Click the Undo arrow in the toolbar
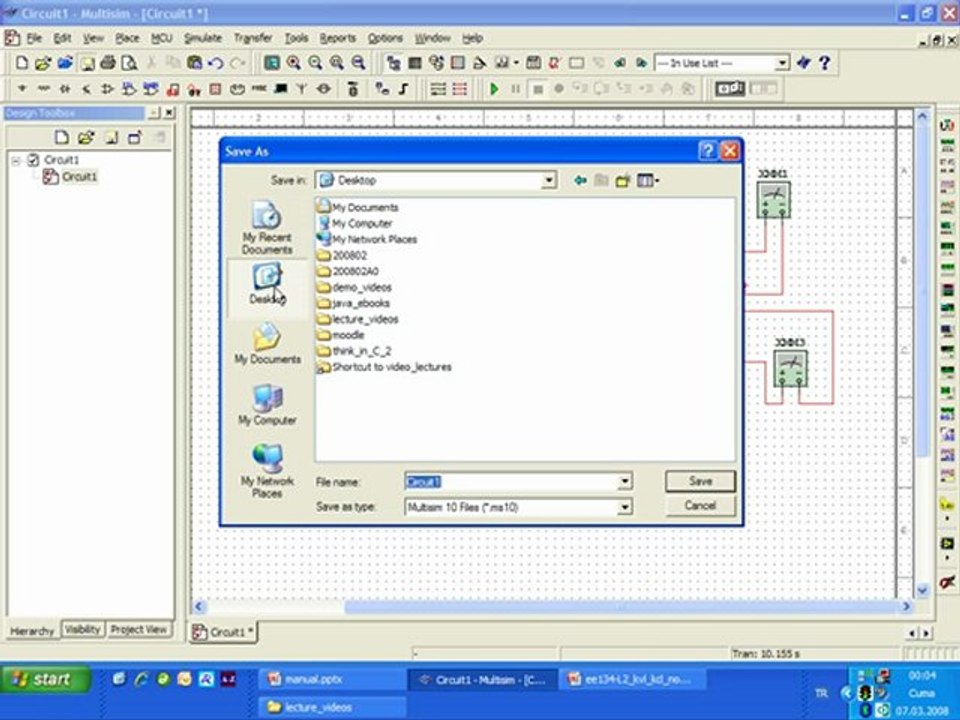Image resolution: width=960 pixels, height=720 pixels. tap(216, 62)
